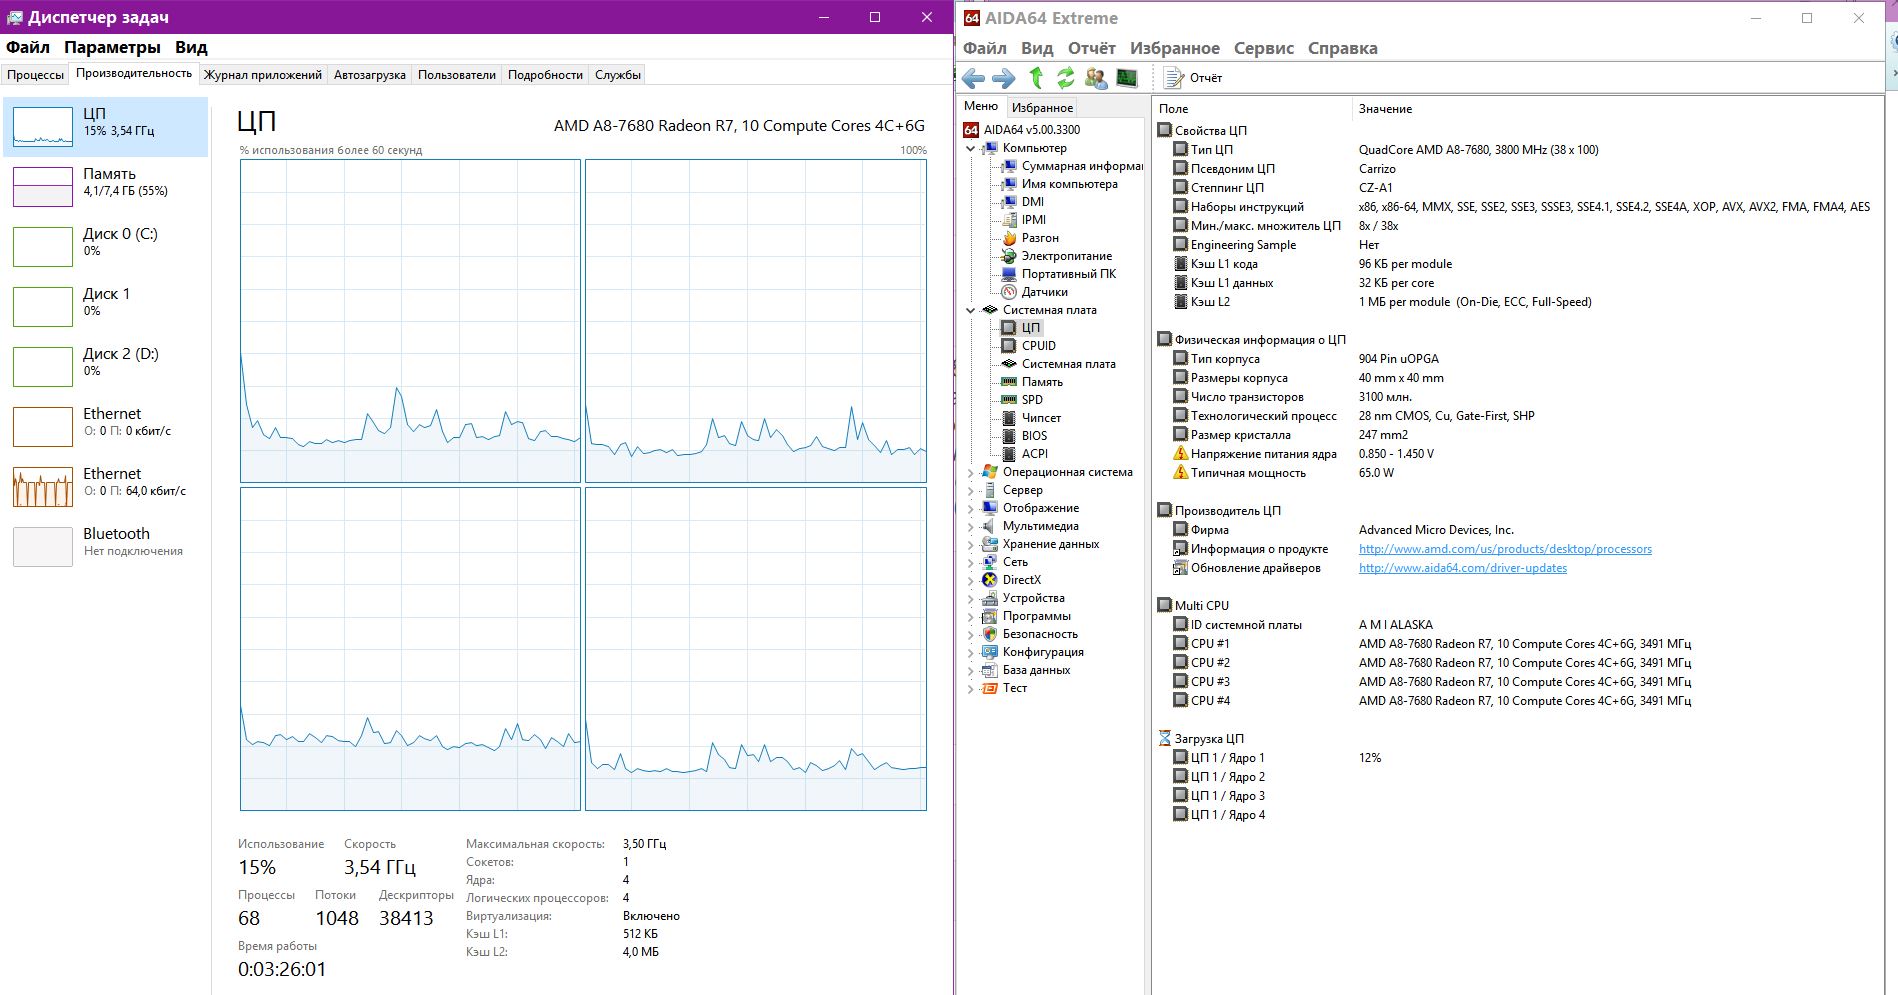Select Диск 1 performance item
The width and height of the screenshot is (1898, 995).
coord(105,306)
